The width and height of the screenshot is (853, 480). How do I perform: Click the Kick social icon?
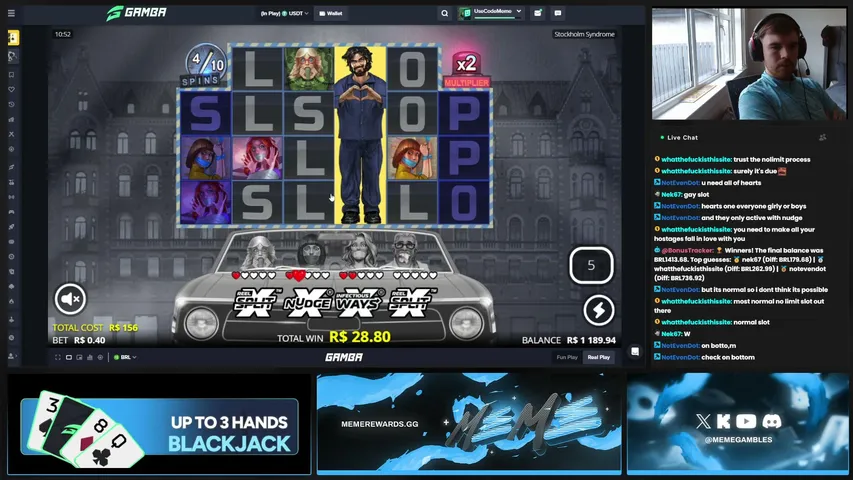click(x=724, y=421)
